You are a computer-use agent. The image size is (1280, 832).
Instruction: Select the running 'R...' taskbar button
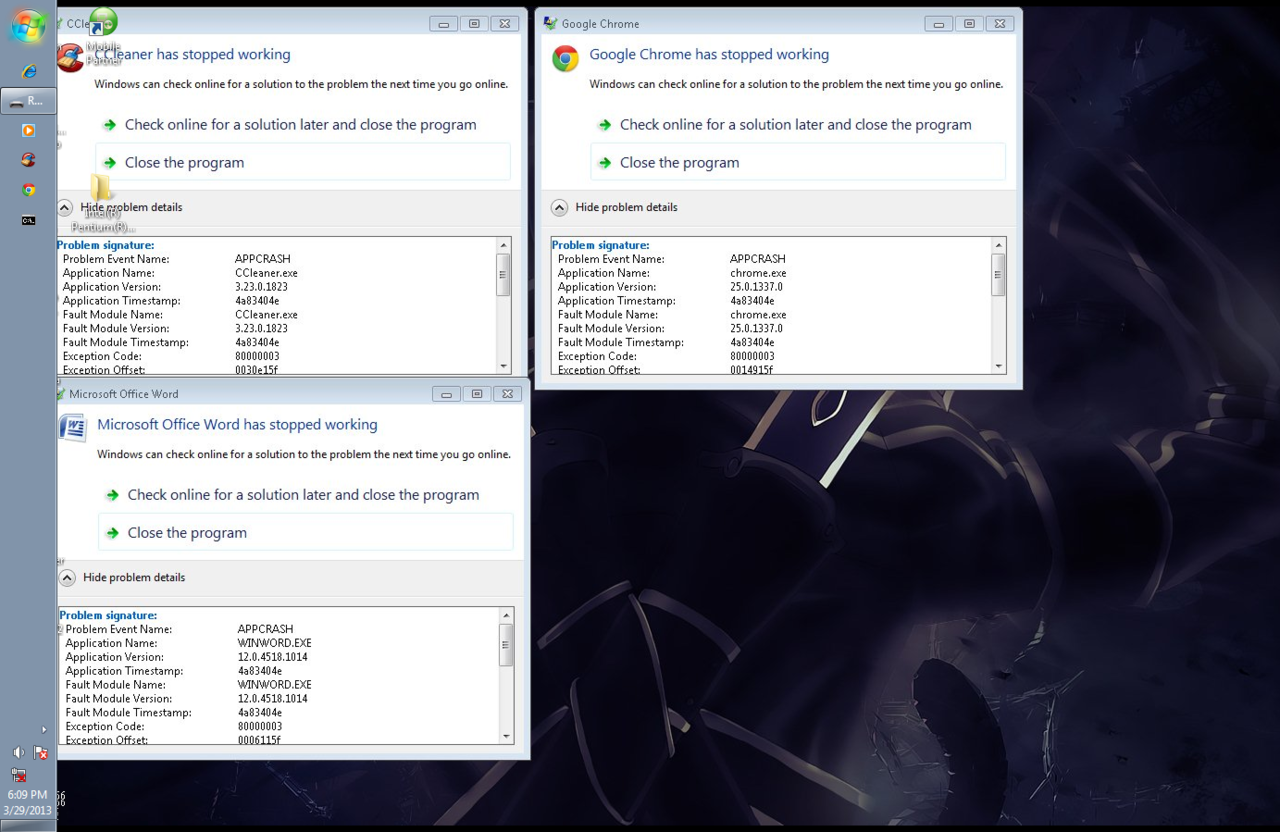tap(28, 101)
